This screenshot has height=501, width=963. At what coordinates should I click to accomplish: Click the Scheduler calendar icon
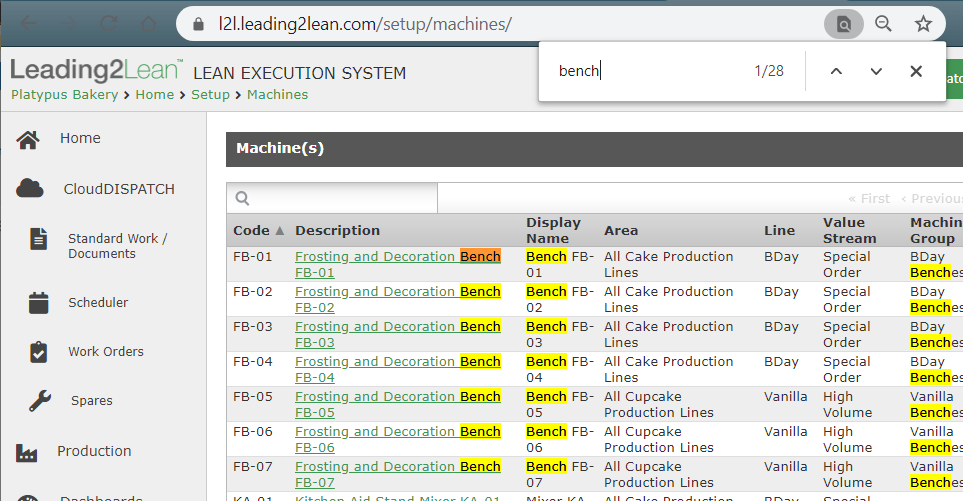pos(39,303)
